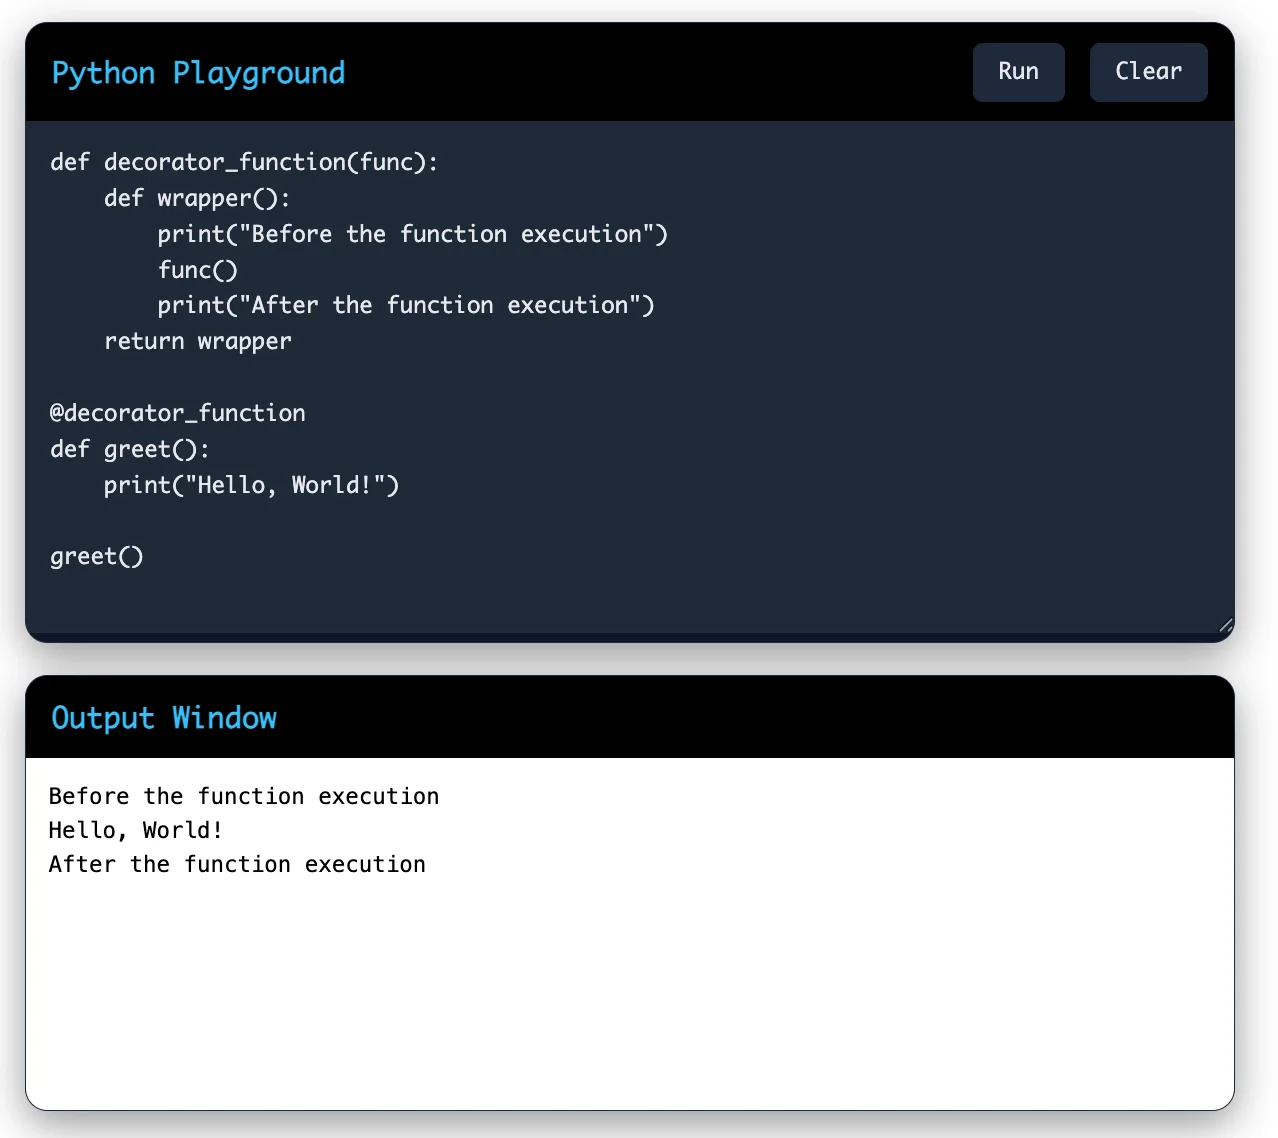Image resolution: width=1278 pixels, height=1138 pixels.
Task: Click output line 'Before the function execution'
Action: (244, 796)
